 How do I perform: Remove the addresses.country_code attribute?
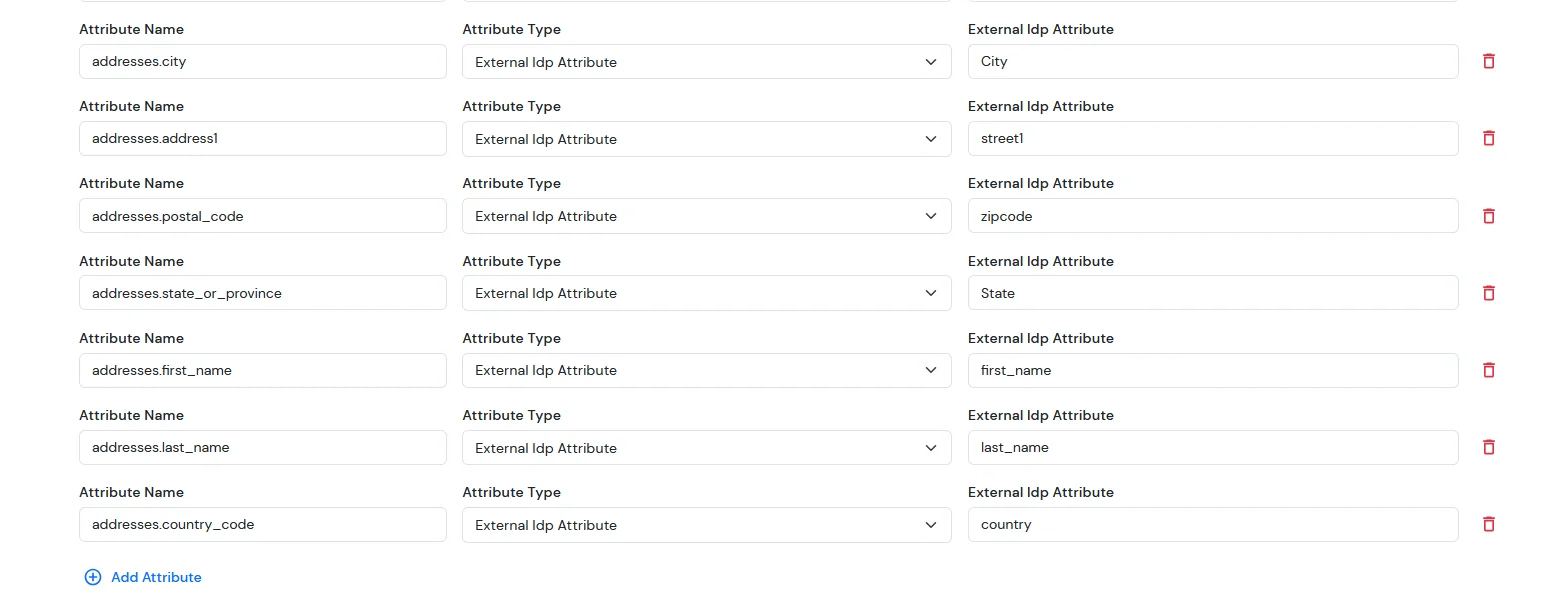1488,524
